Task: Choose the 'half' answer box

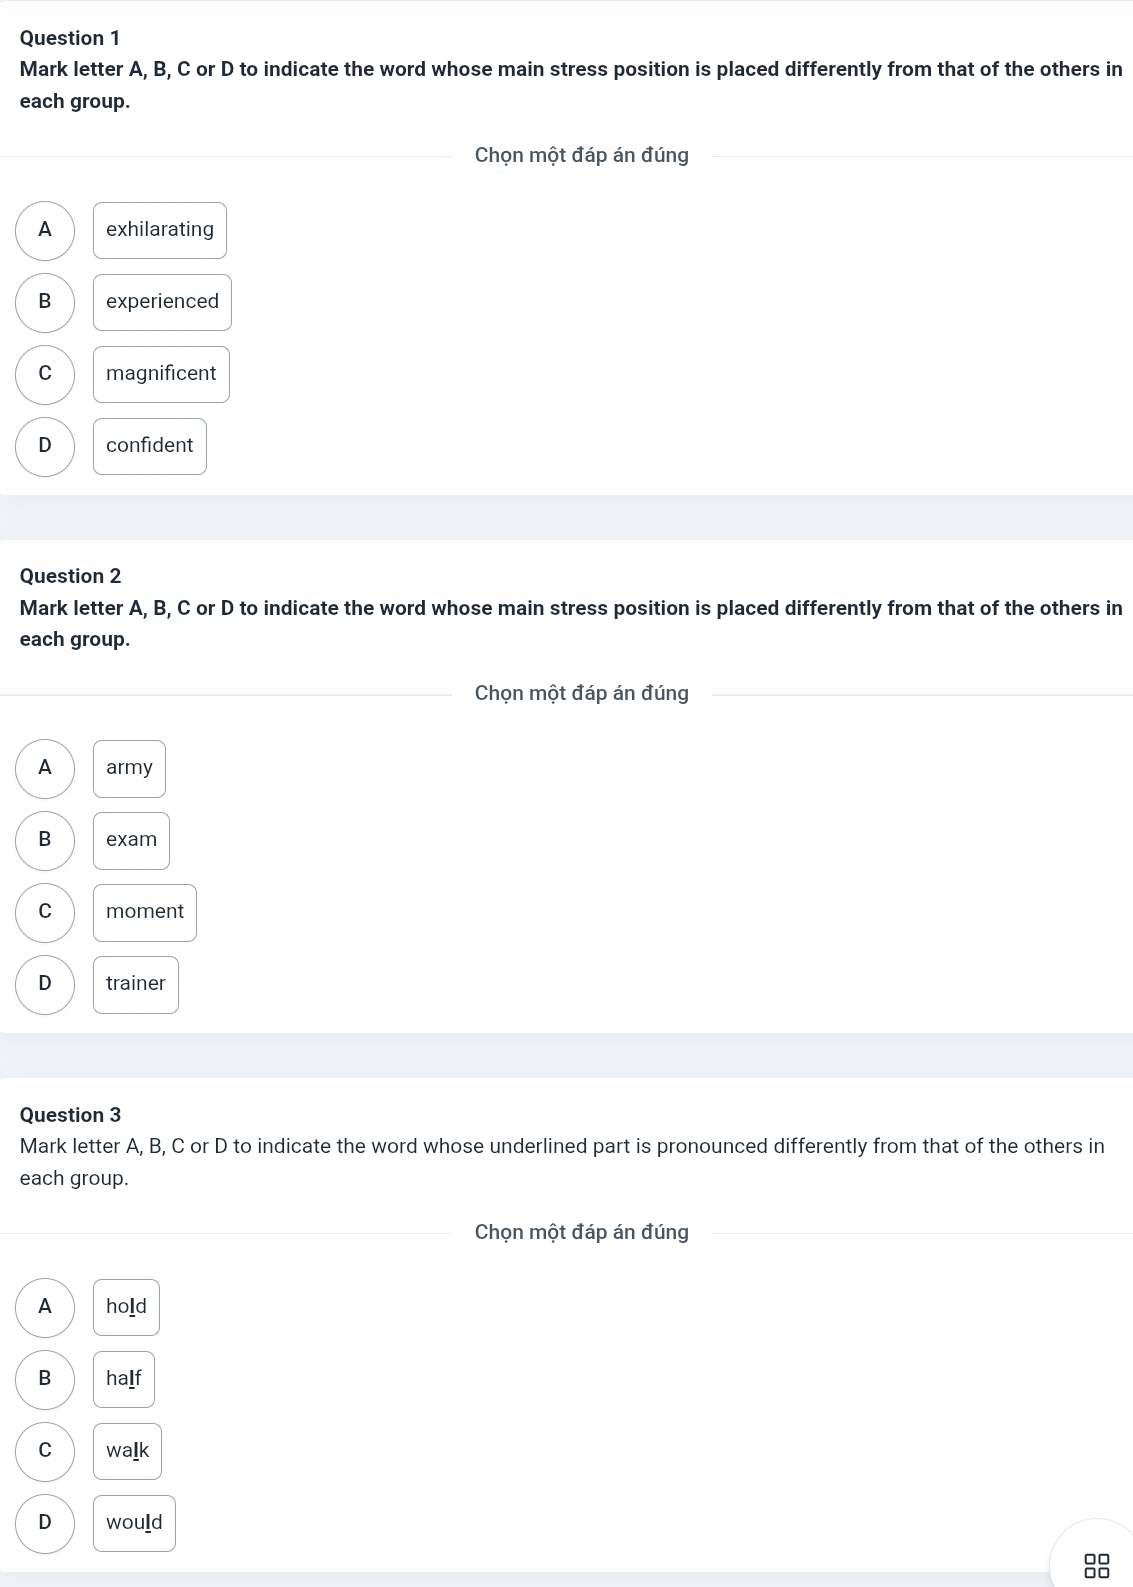Action: coord(124,1380)
